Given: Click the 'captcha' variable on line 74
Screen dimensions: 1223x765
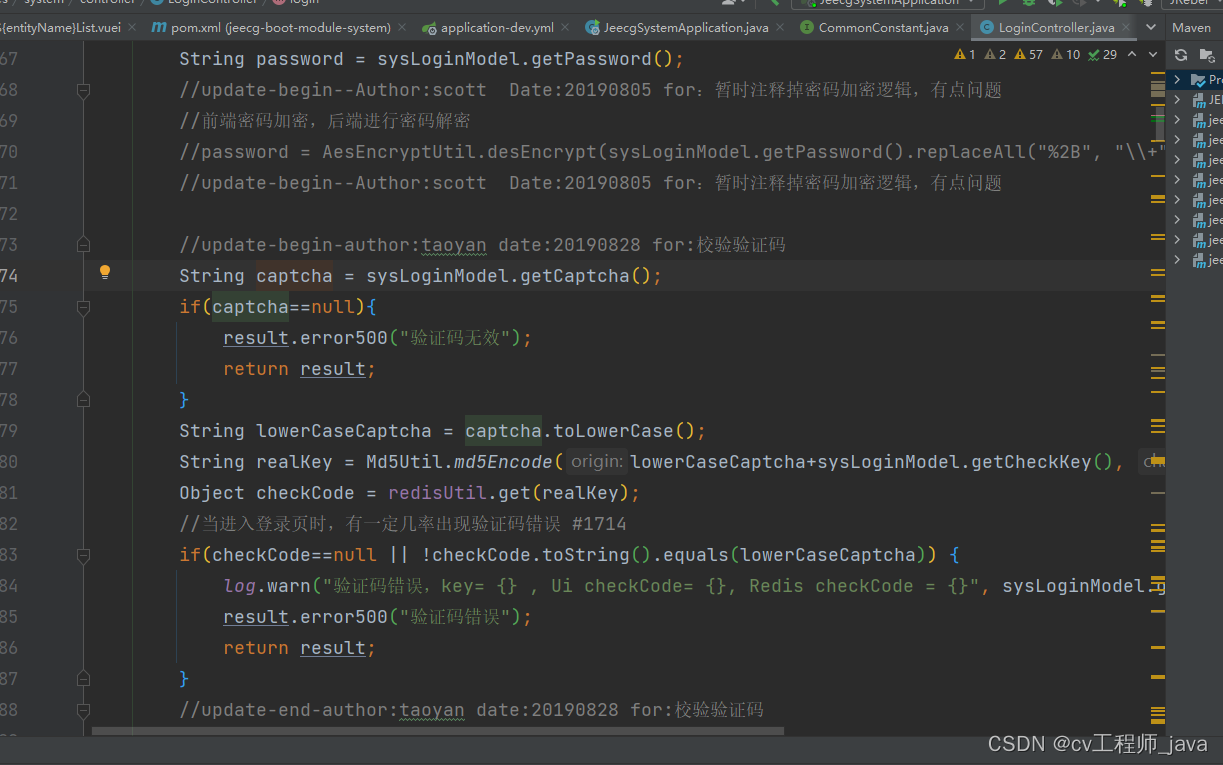Looking at the screenshot, I should click(x=294, y=276).
